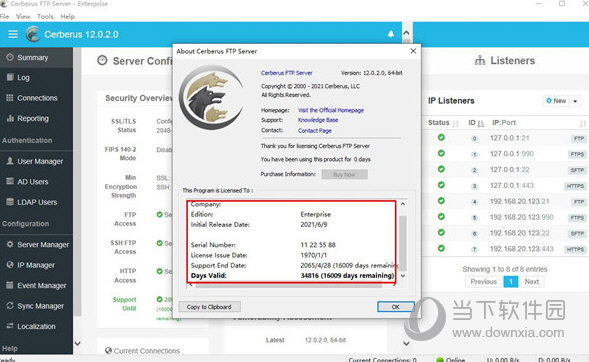The image size is (589, 362).
Task: Open Event Manager
Action: 36,285
